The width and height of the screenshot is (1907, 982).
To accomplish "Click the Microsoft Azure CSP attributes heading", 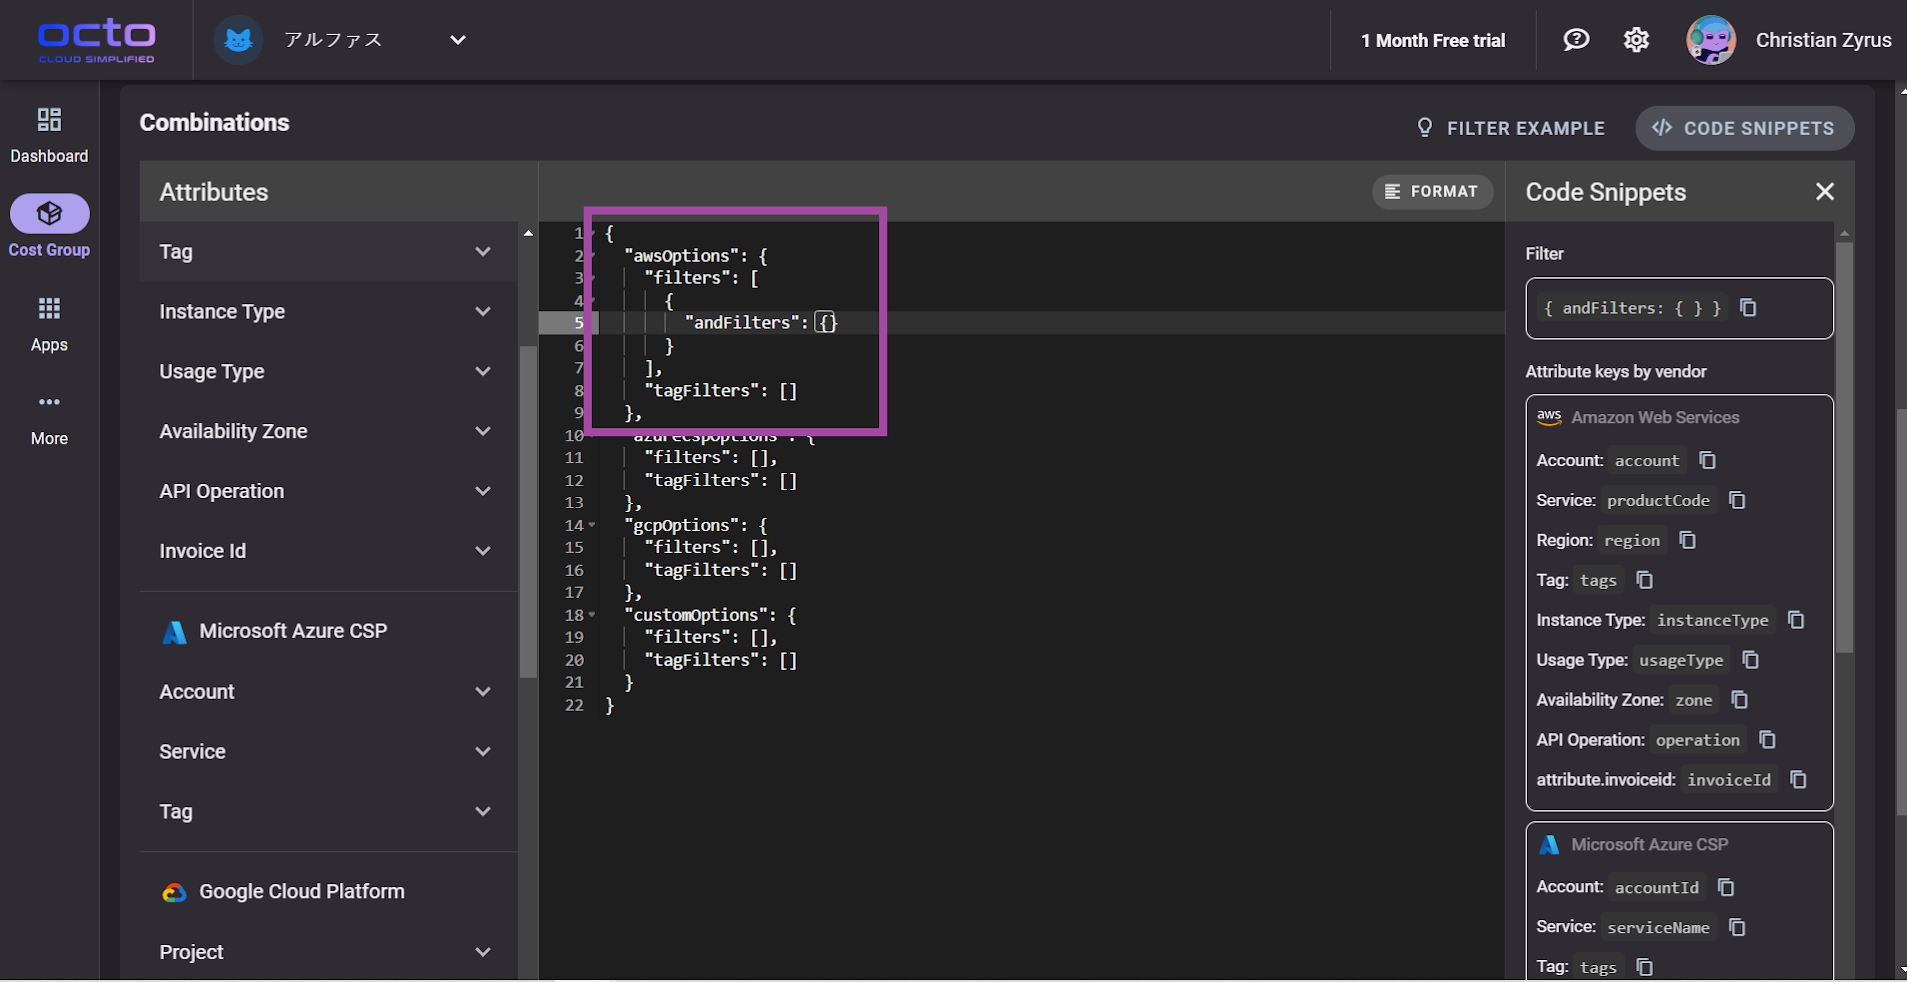I will pyautogui.click(x=293, y=631).
